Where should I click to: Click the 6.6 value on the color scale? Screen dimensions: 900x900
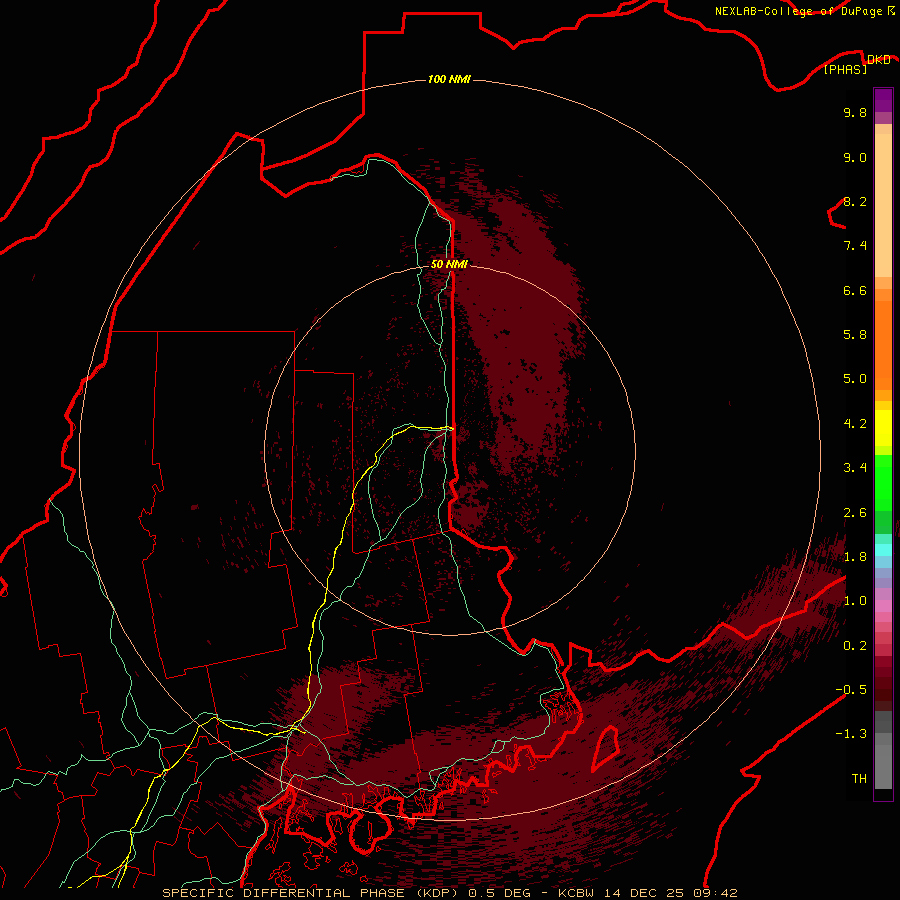coord(855,290)
